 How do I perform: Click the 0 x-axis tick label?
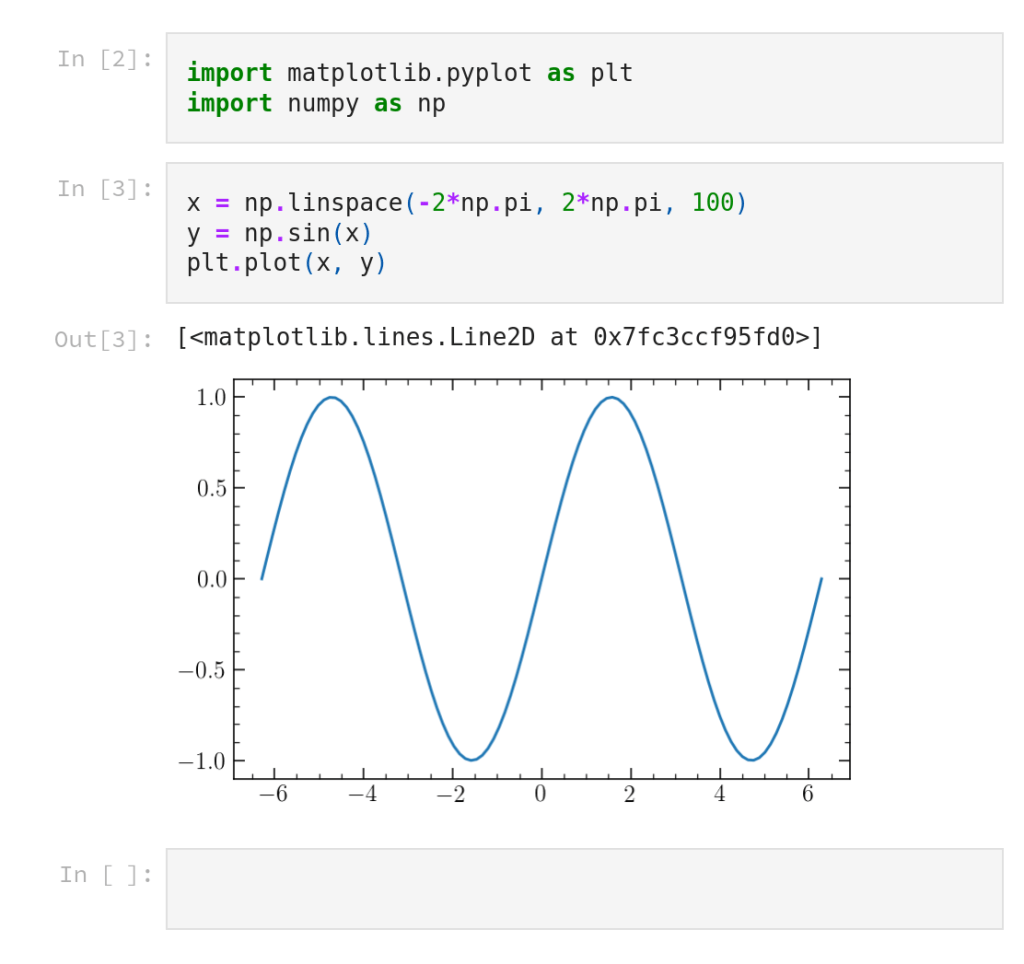click(x=541, y=795)
